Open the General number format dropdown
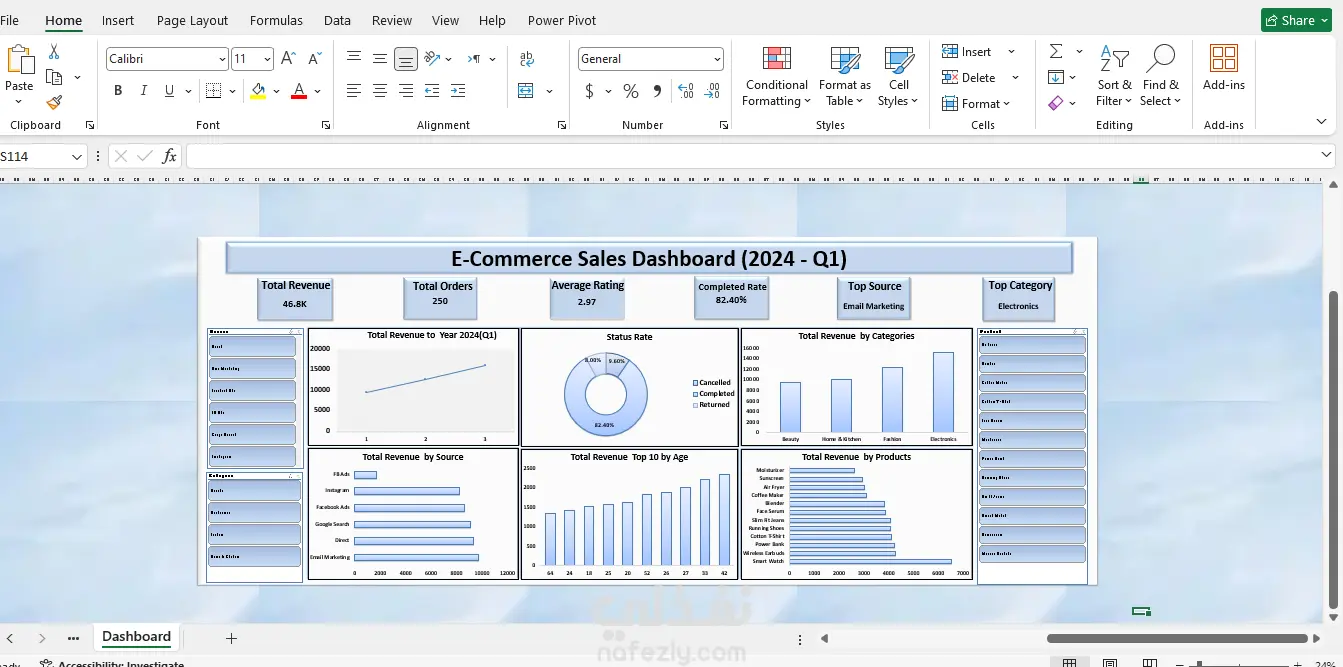The image size is (1343, 667). [x=717, y=59]
